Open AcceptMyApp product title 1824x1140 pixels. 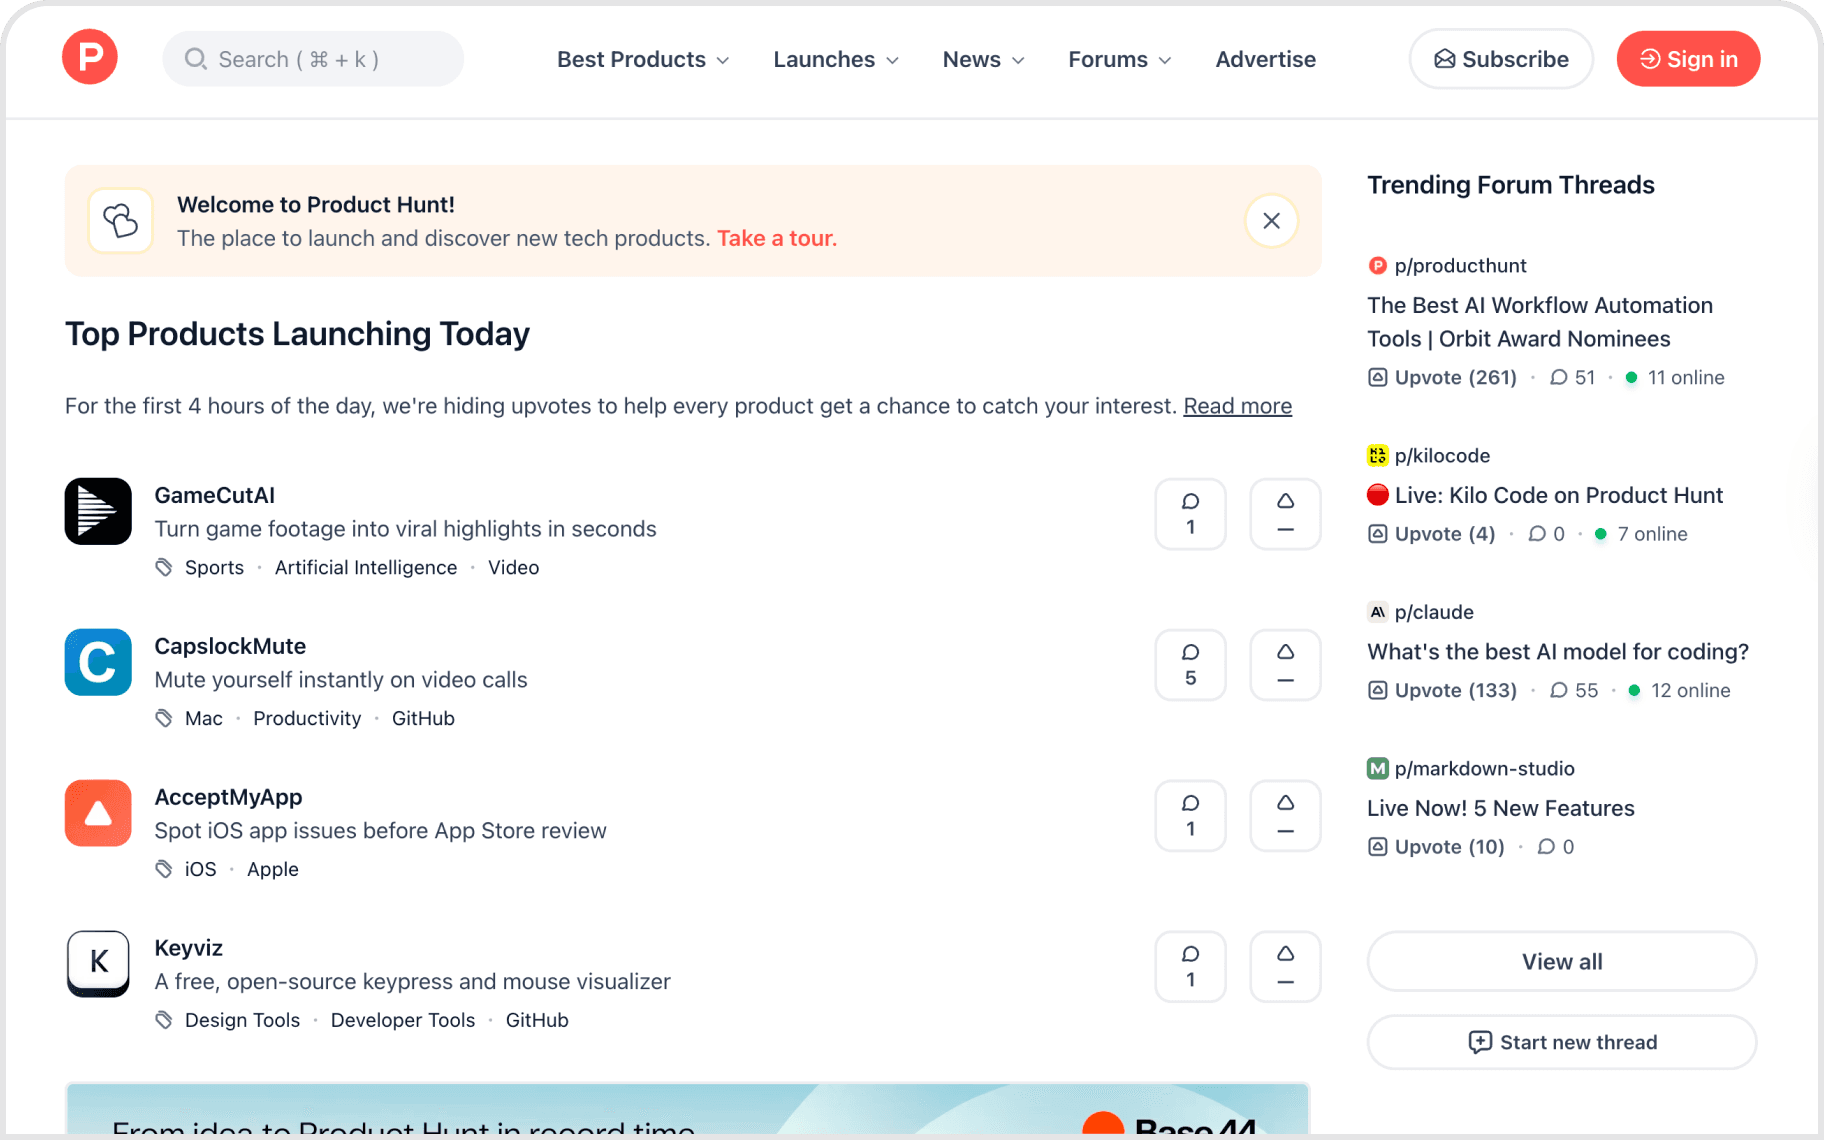coord(228,797)
